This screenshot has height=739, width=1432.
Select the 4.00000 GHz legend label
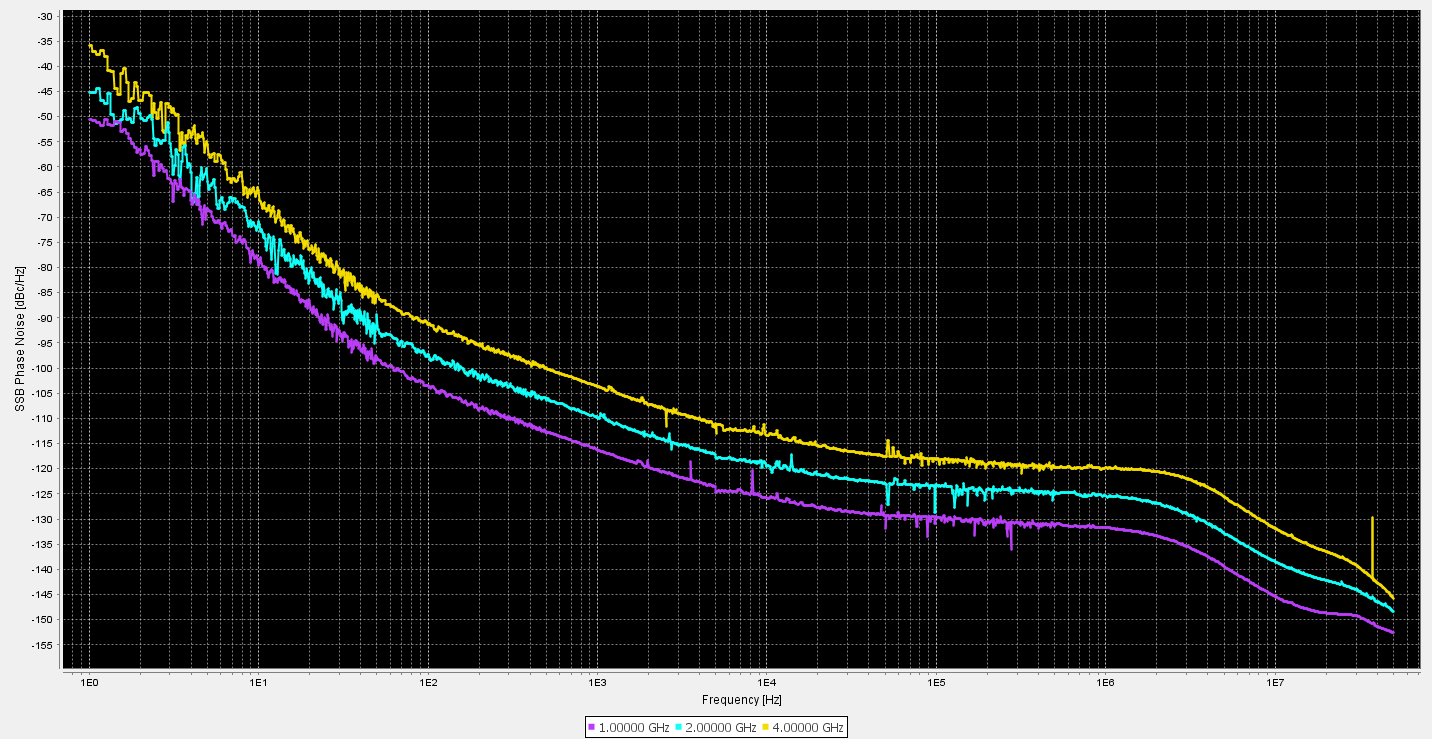(808, 728)
